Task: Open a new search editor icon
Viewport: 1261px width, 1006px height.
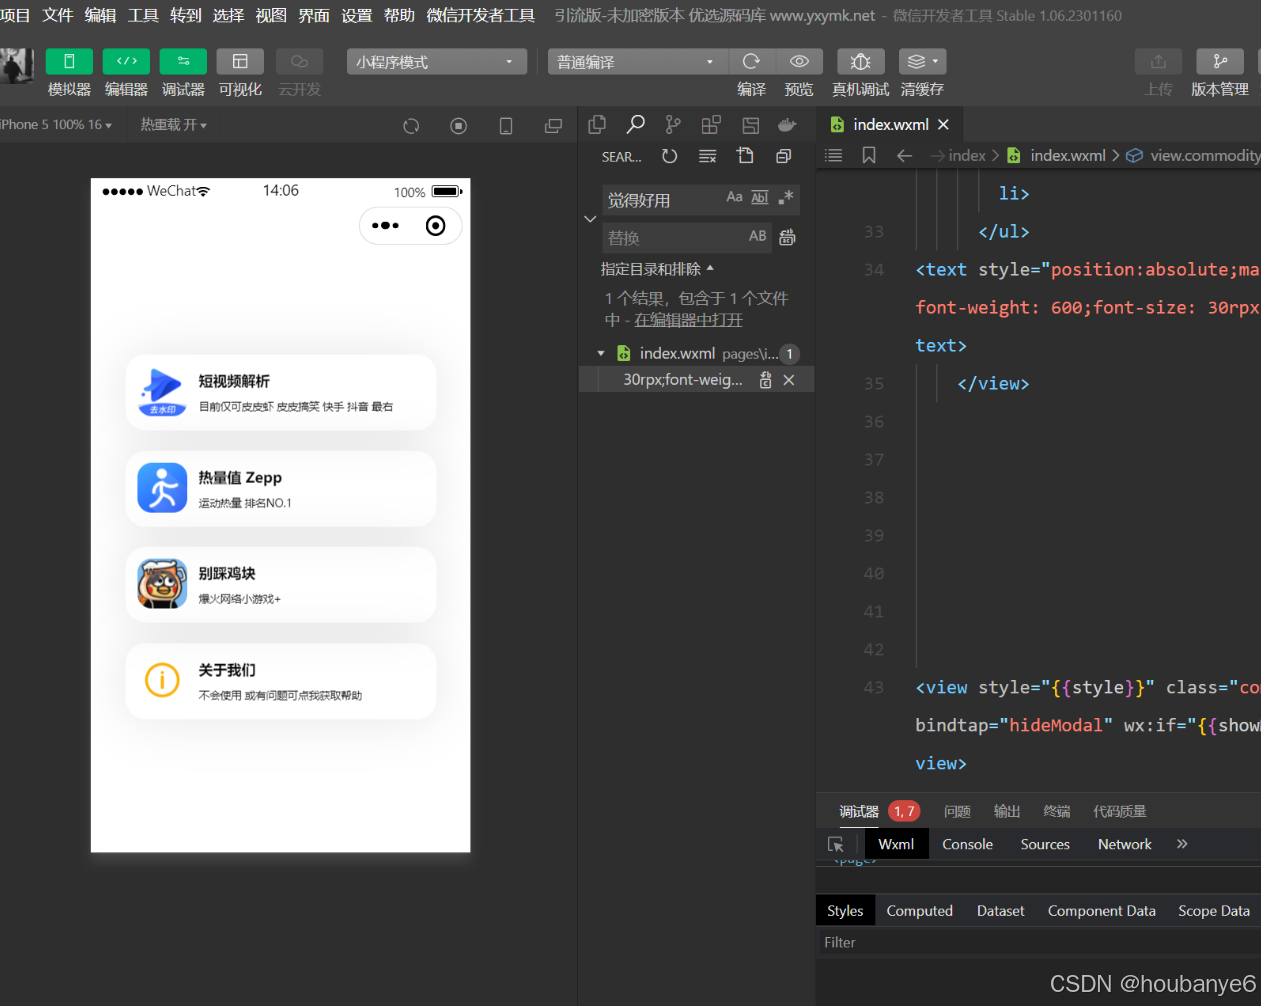Action: 745,156
